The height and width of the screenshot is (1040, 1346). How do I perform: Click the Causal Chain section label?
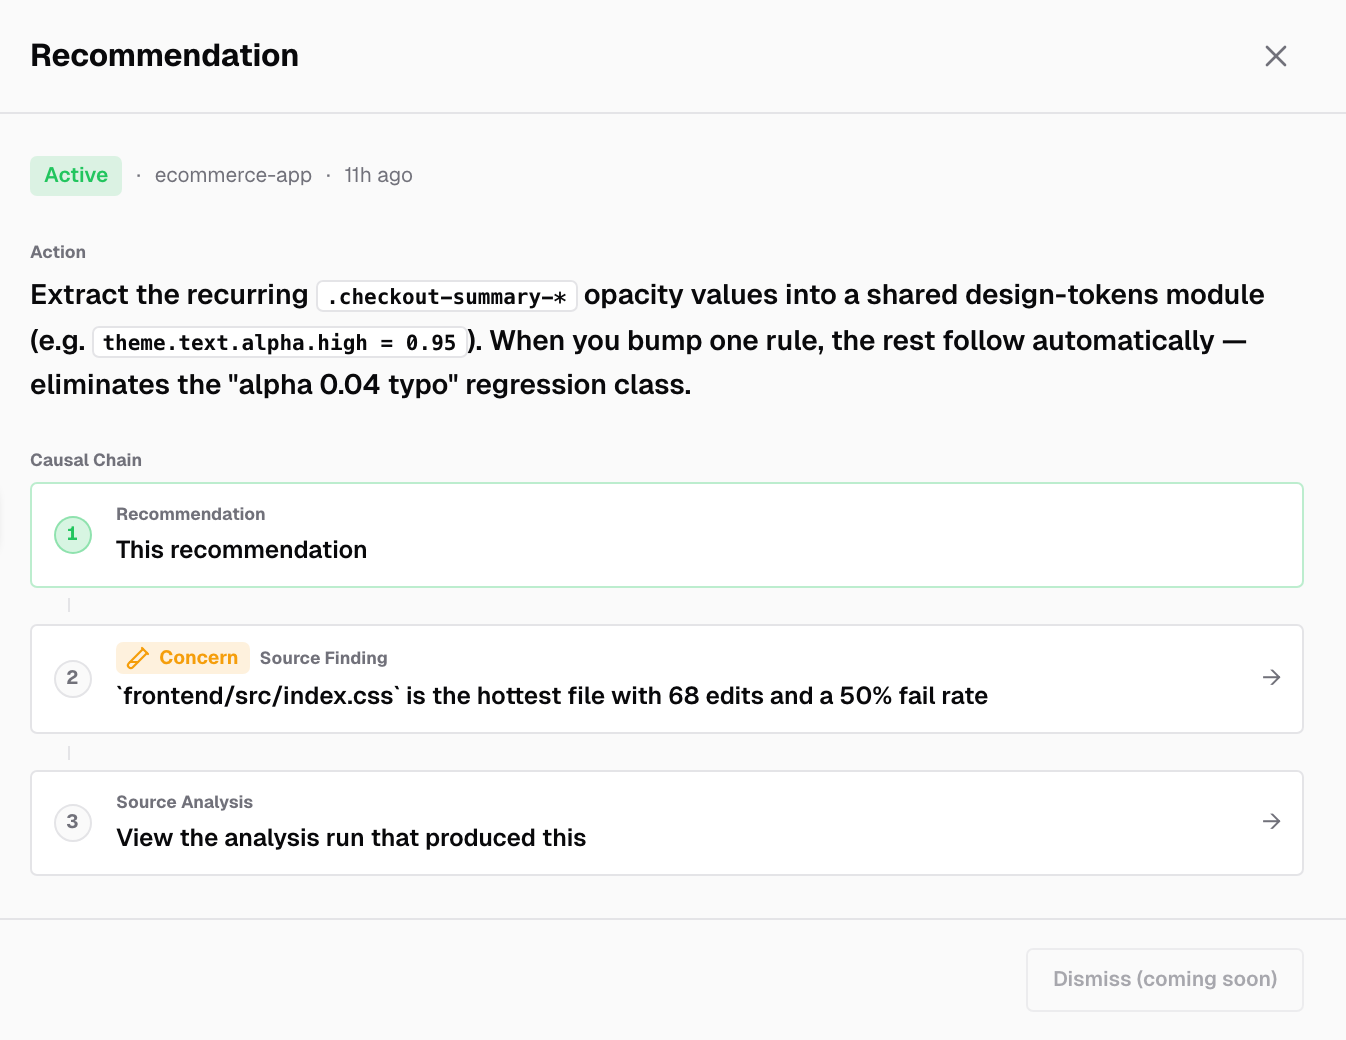[x=86, y=460]
